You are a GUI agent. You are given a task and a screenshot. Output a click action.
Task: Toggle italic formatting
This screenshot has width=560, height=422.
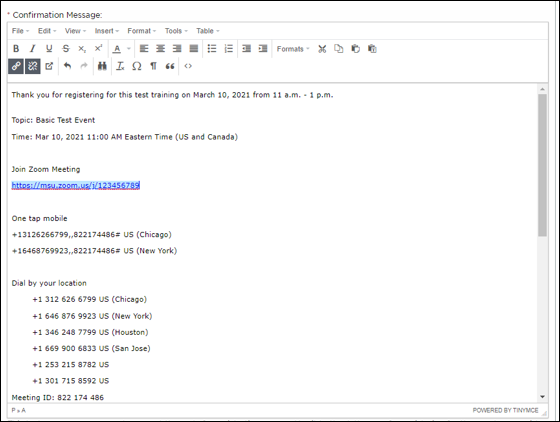point(32,49)
